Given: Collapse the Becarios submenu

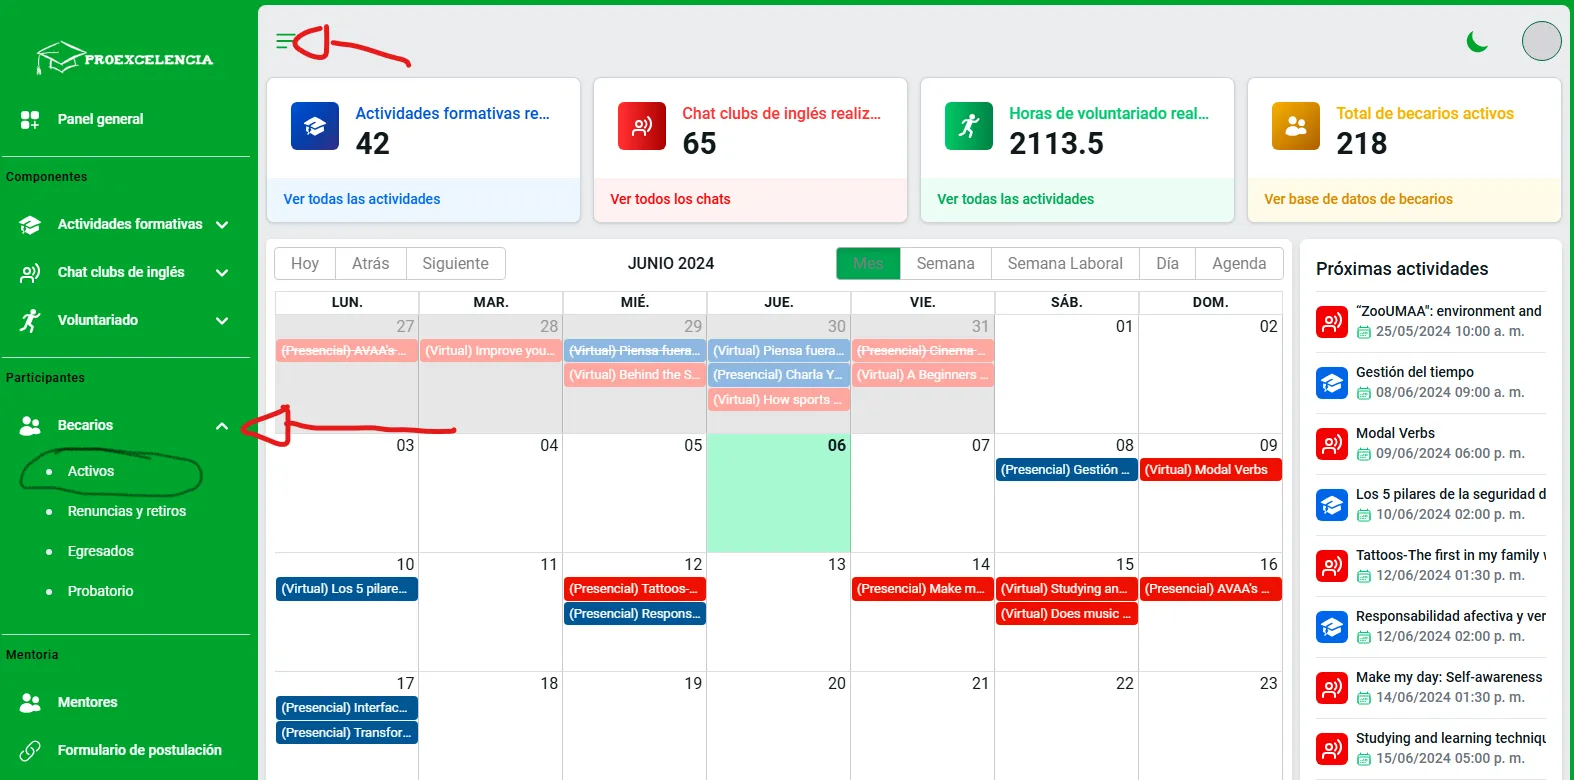Looking at the screenshot, I should pos(222,426).
